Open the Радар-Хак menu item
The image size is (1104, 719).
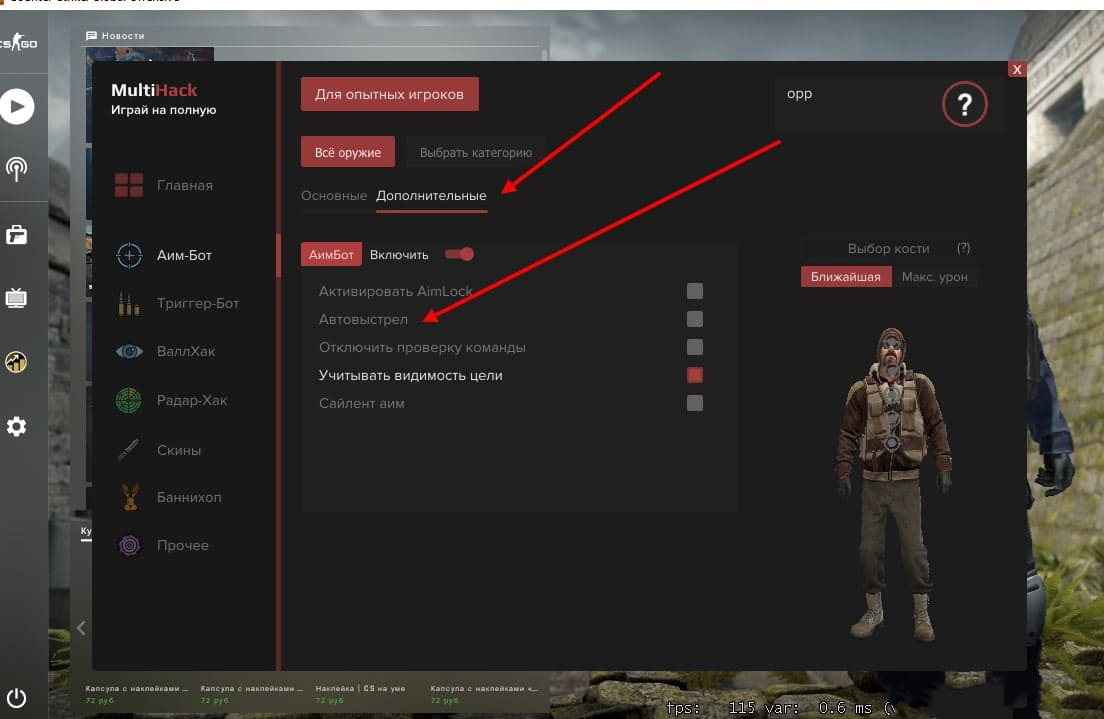[192, 400]
